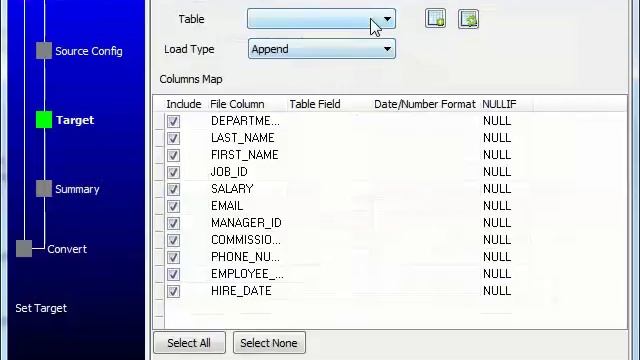Open the Table dropdown list
This screenshot has width=640, height=360.
(x=321, y=19)
